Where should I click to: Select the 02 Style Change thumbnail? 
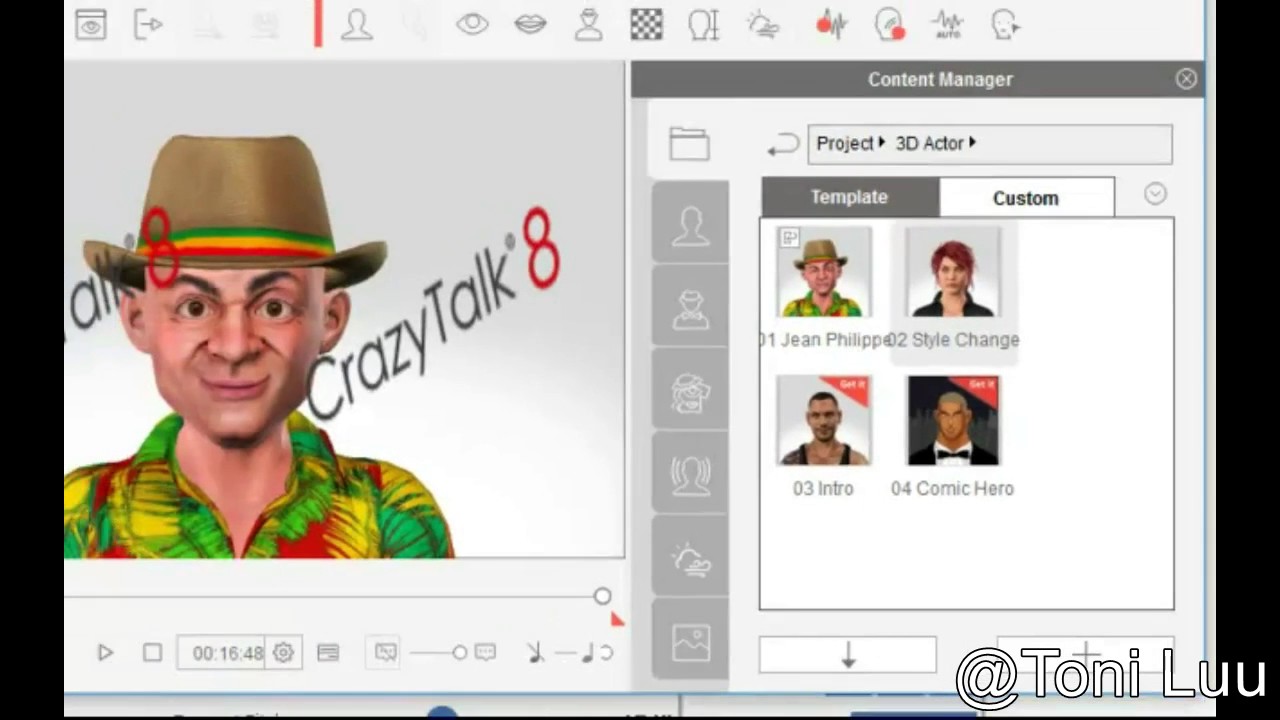[953, 272]
